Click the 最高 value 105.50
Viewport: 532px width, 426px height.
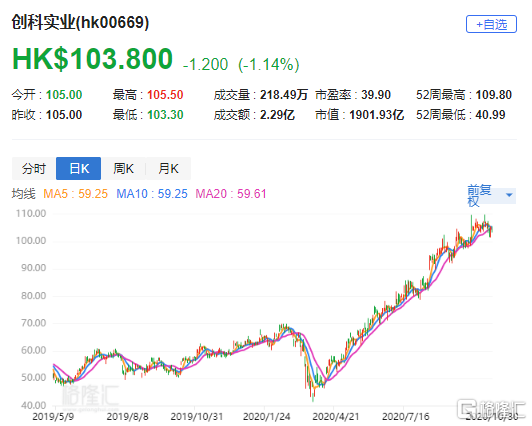(165, 95)
